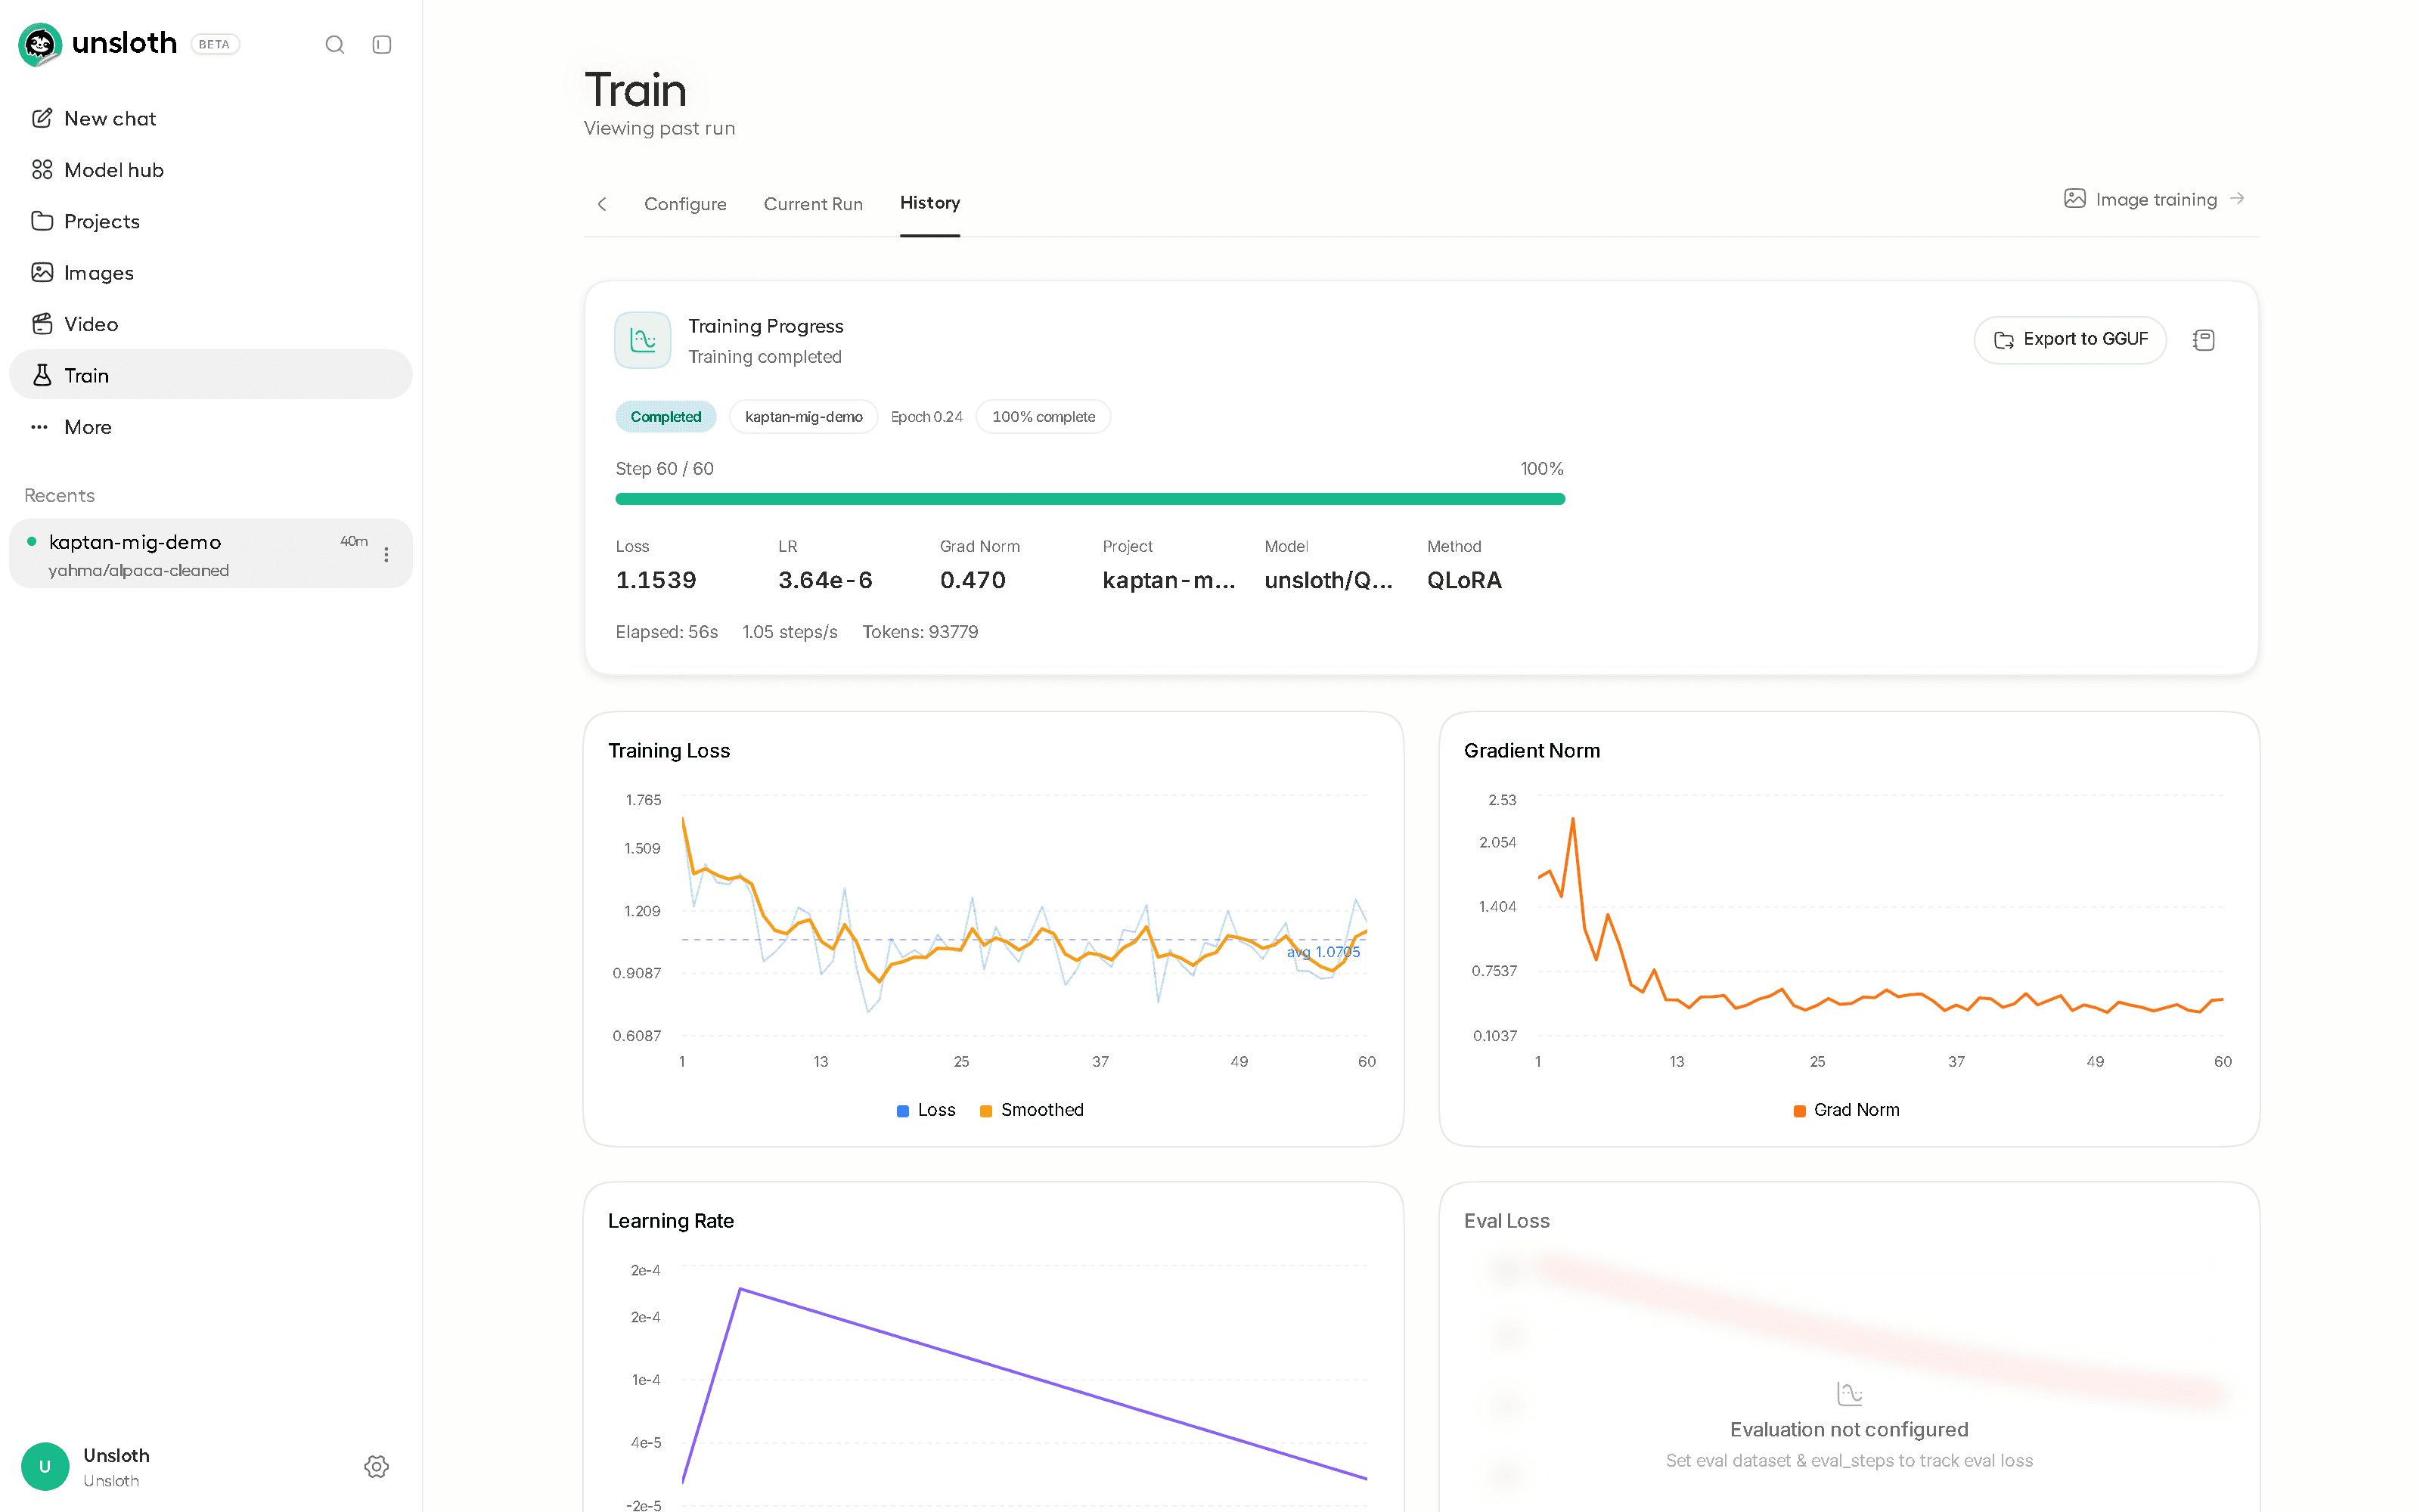Select the Train flask icon
2420x1512 pixels.
pos(42,375)
